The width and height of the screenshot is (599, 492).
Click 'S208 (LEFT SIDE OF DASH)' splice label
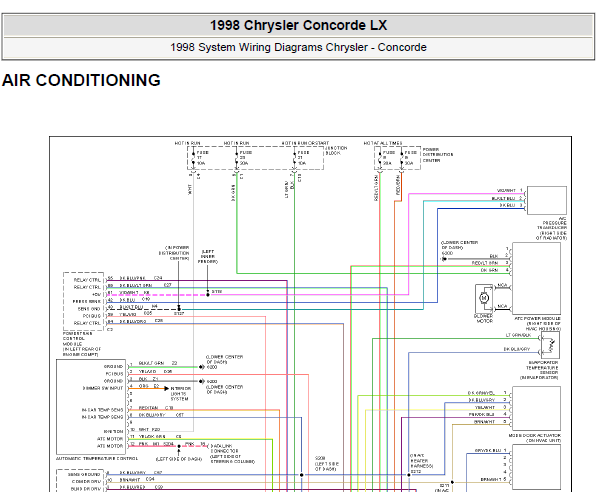pyautogui.click(x=327, y=463)
